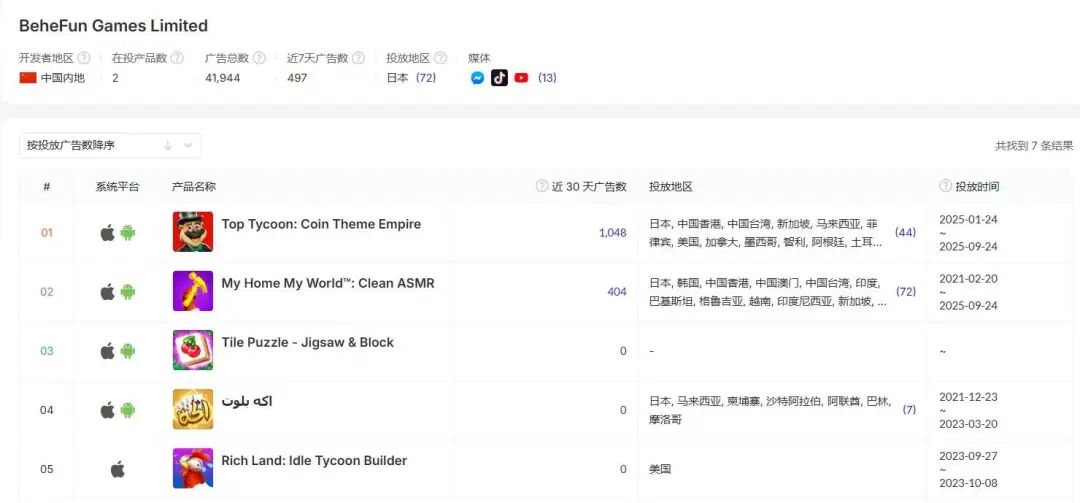Image resolution: width=1080 pixels, height=503 pixels.
Task: Click the 1,048 ad count for Top Tycoon
Action: pyautogui.click(x=612, y=233)
